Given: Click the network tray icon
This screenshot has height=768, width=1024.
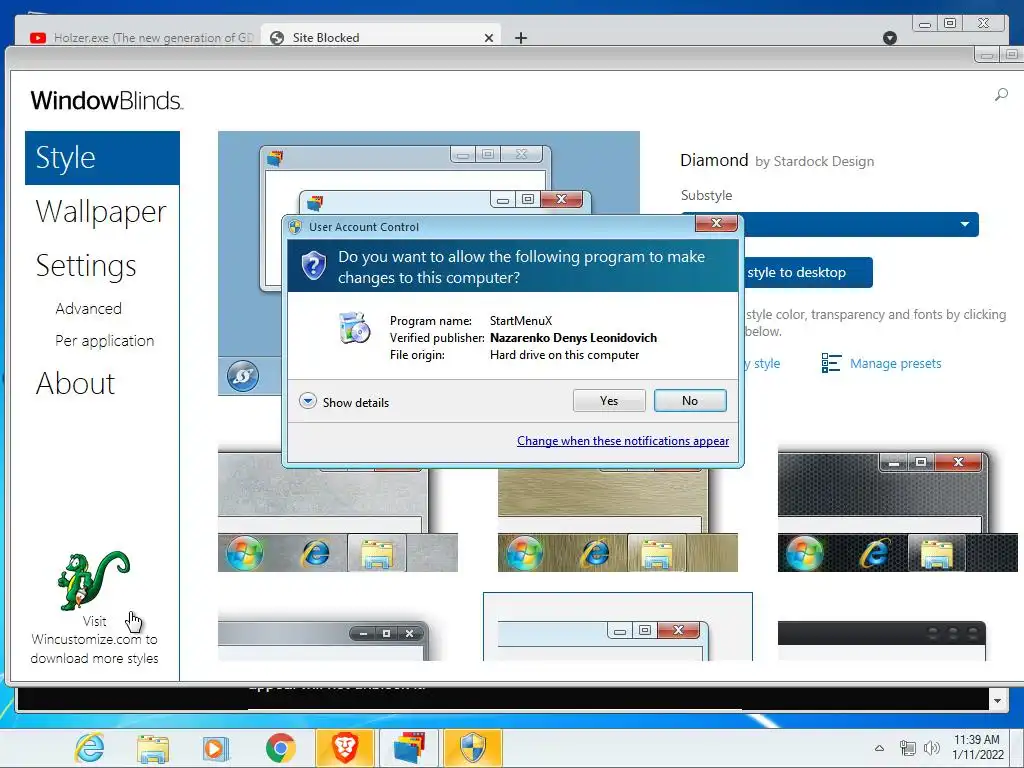Looking at the screenshot, I should (x=908, y=748).
